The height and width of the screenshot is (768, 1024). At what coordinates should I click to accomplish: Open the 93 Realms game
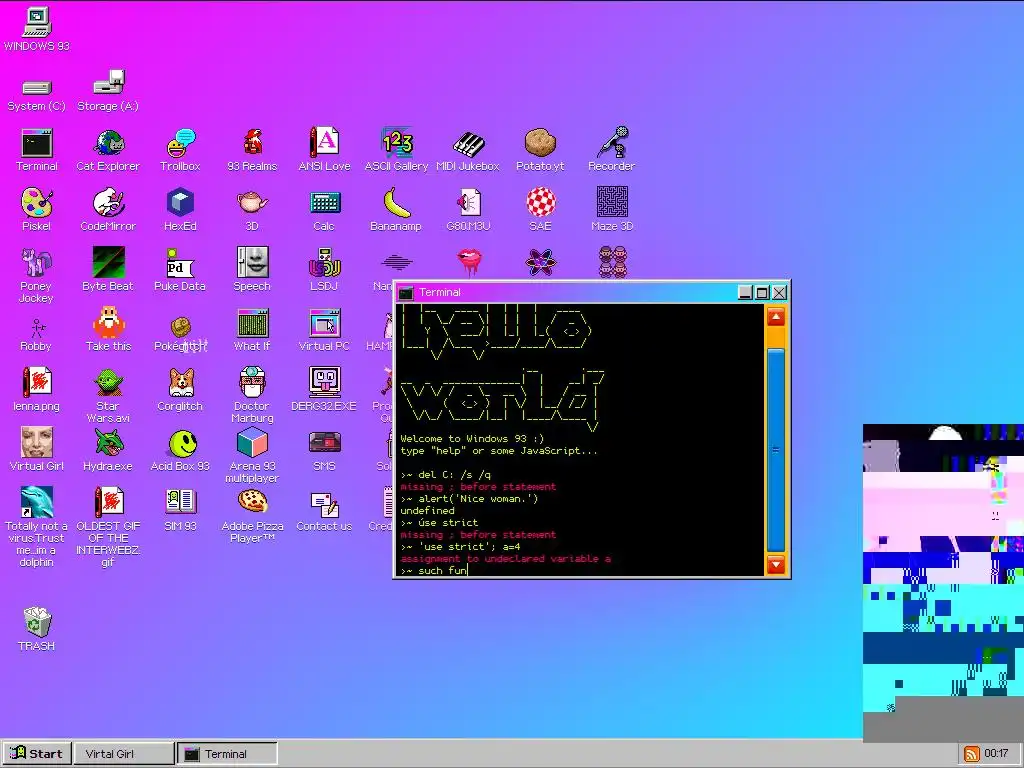click(252, 150)
